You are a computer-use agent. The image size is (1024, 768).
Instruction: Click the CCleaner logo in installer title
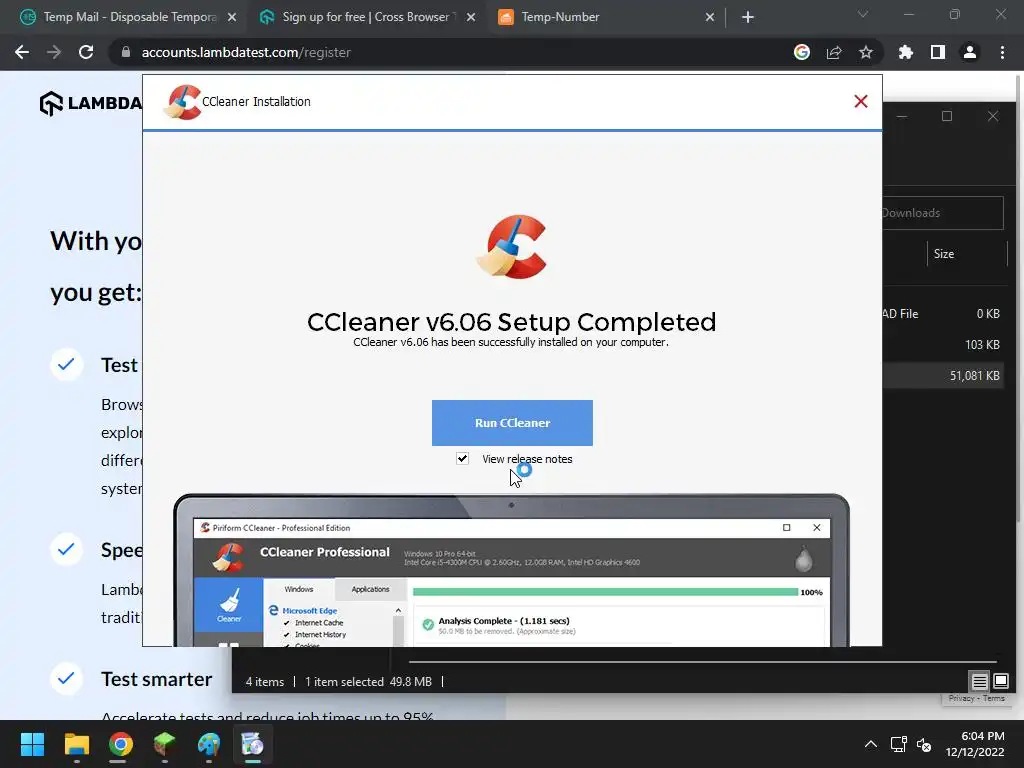click(182, 102)
